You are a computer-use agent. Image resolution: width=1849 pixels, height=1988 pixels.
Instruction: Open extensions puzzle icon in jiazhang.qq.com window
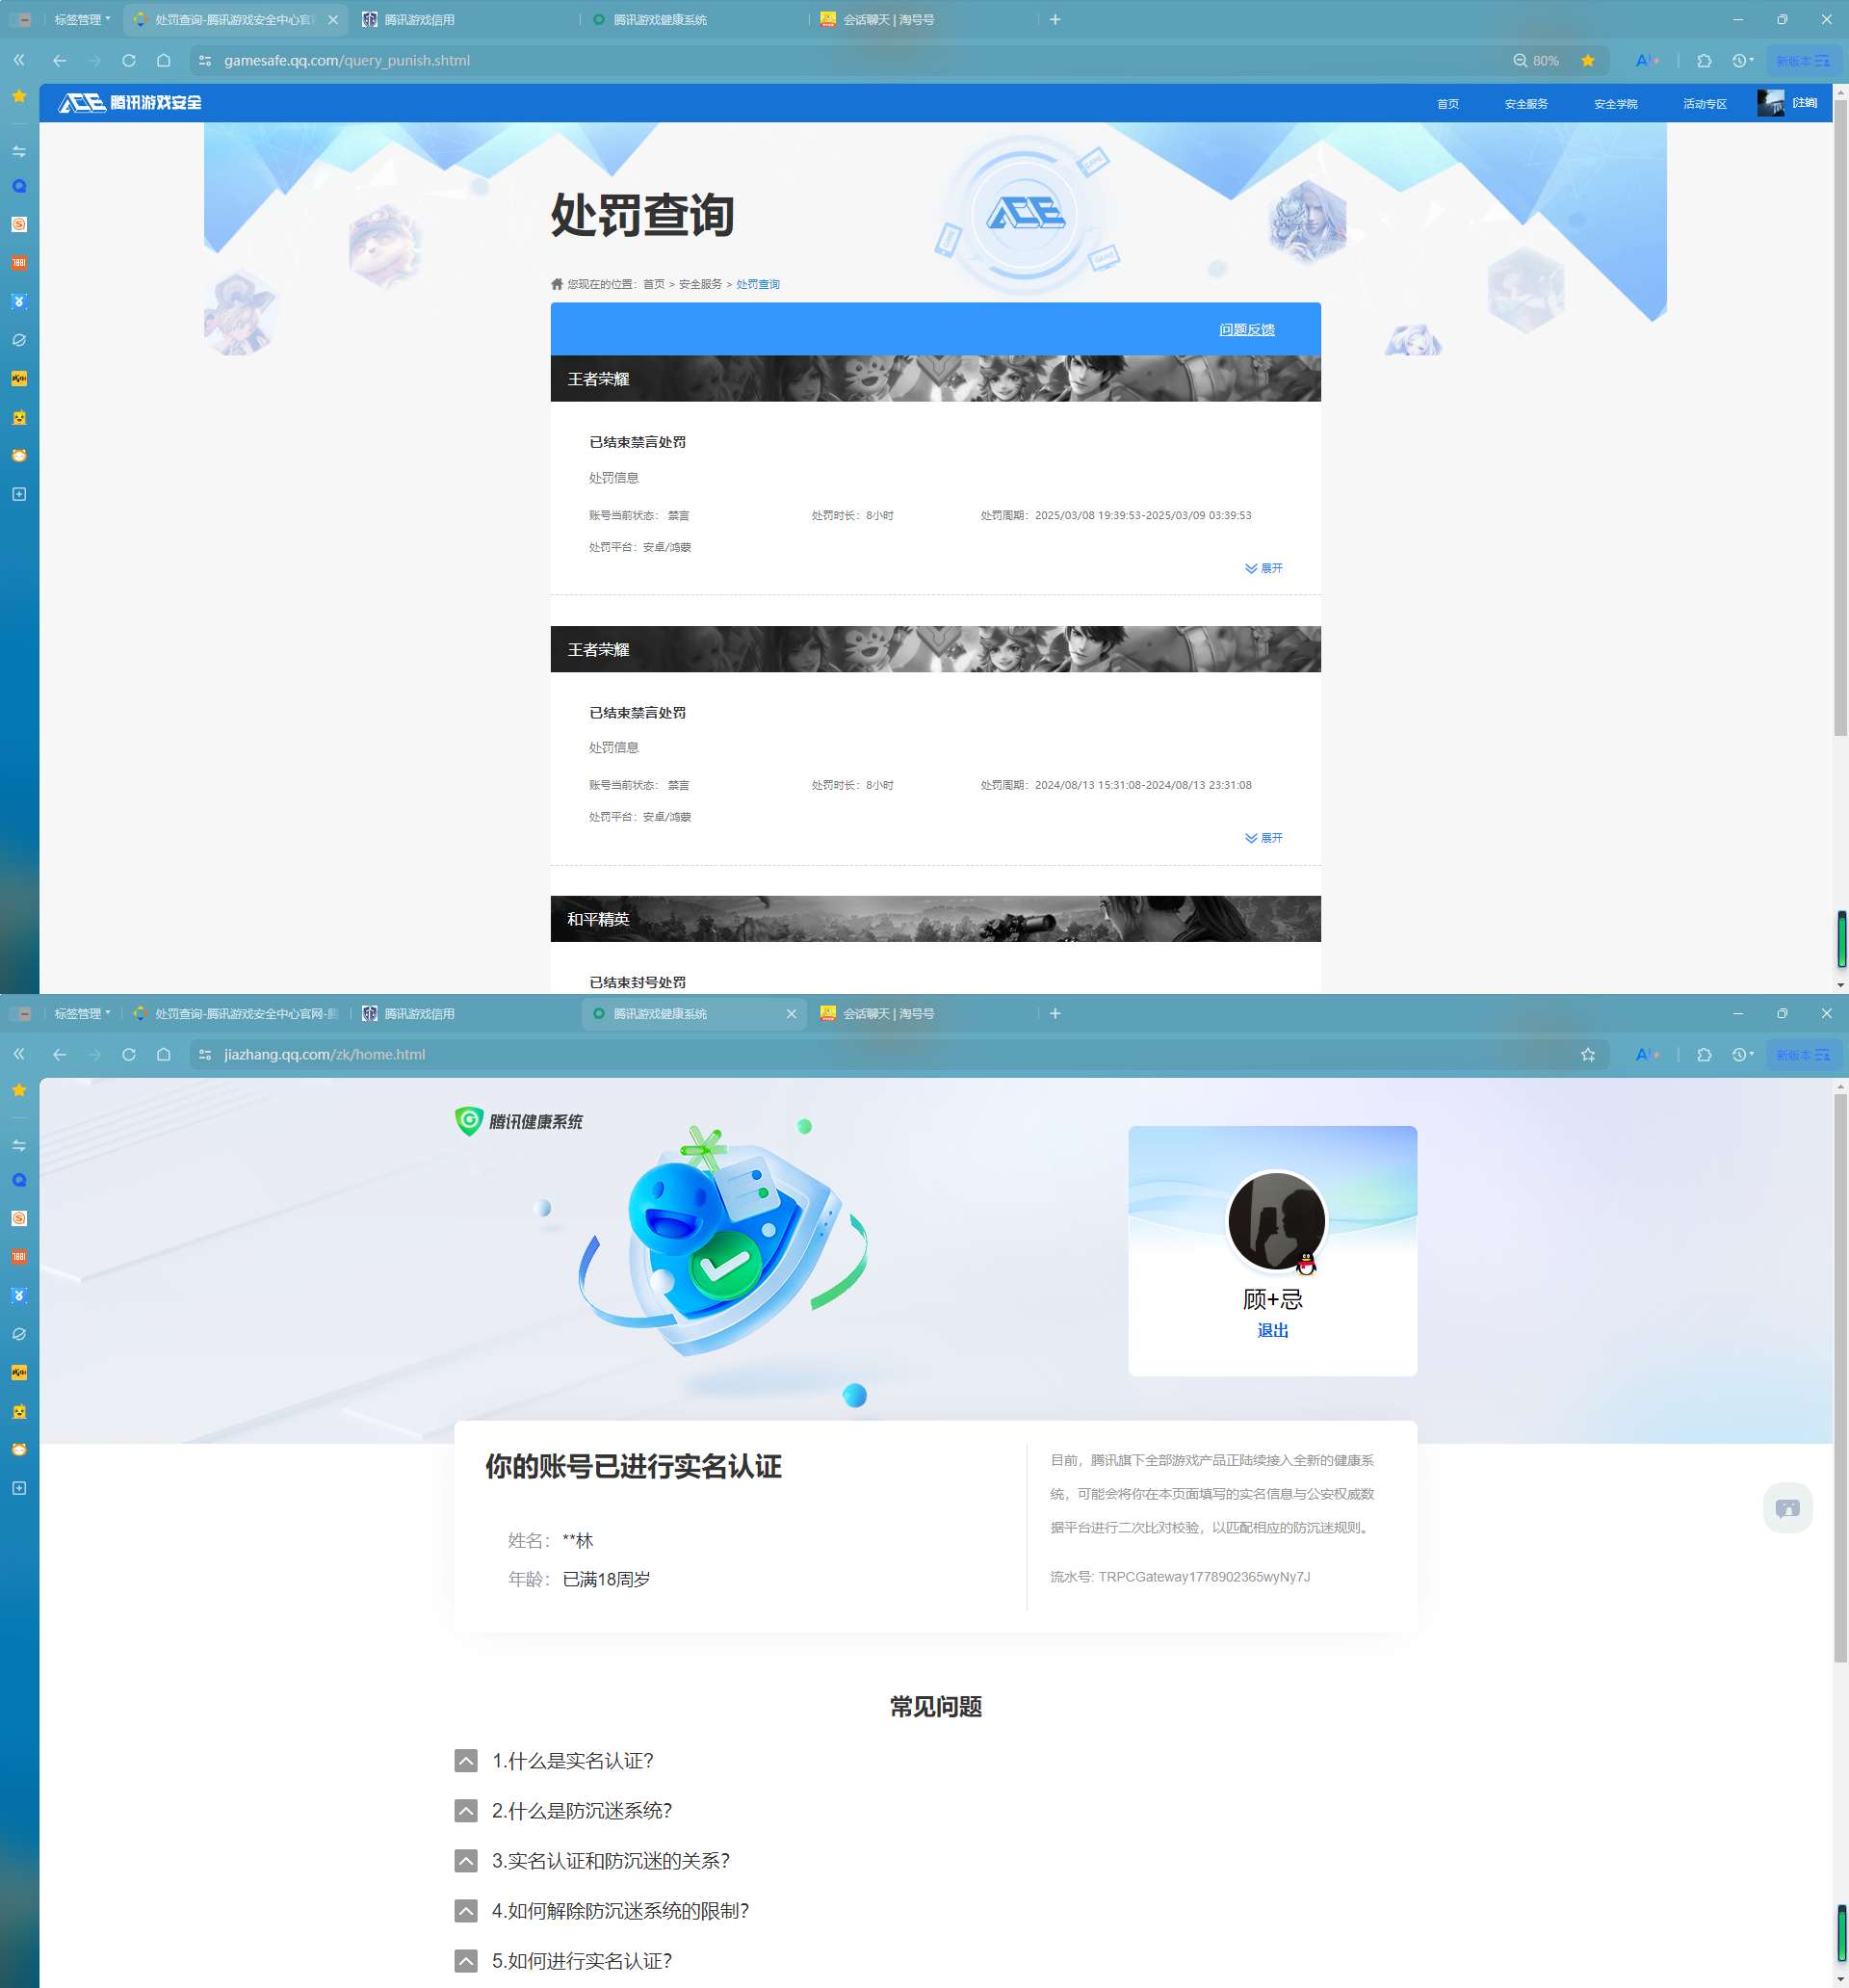point(1705,1055)
